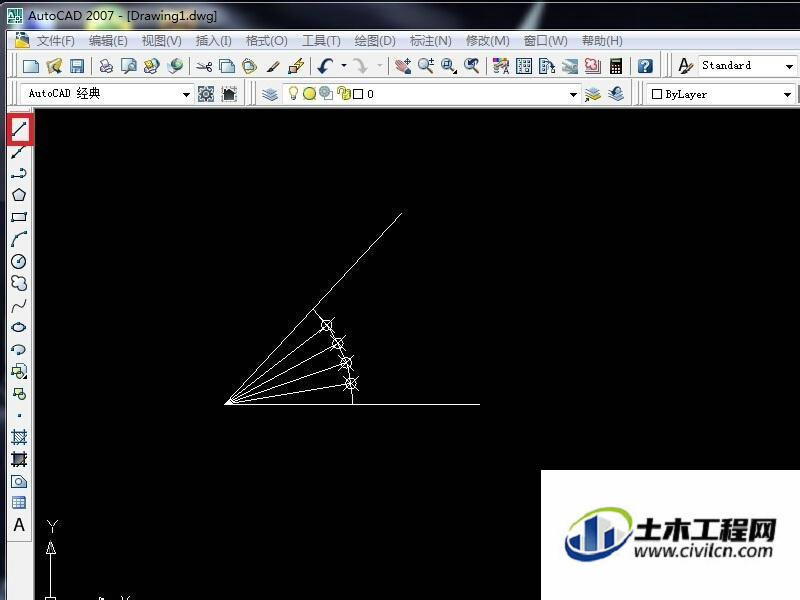Click the Open file icon
800x600 pixels.
point(54,66)
